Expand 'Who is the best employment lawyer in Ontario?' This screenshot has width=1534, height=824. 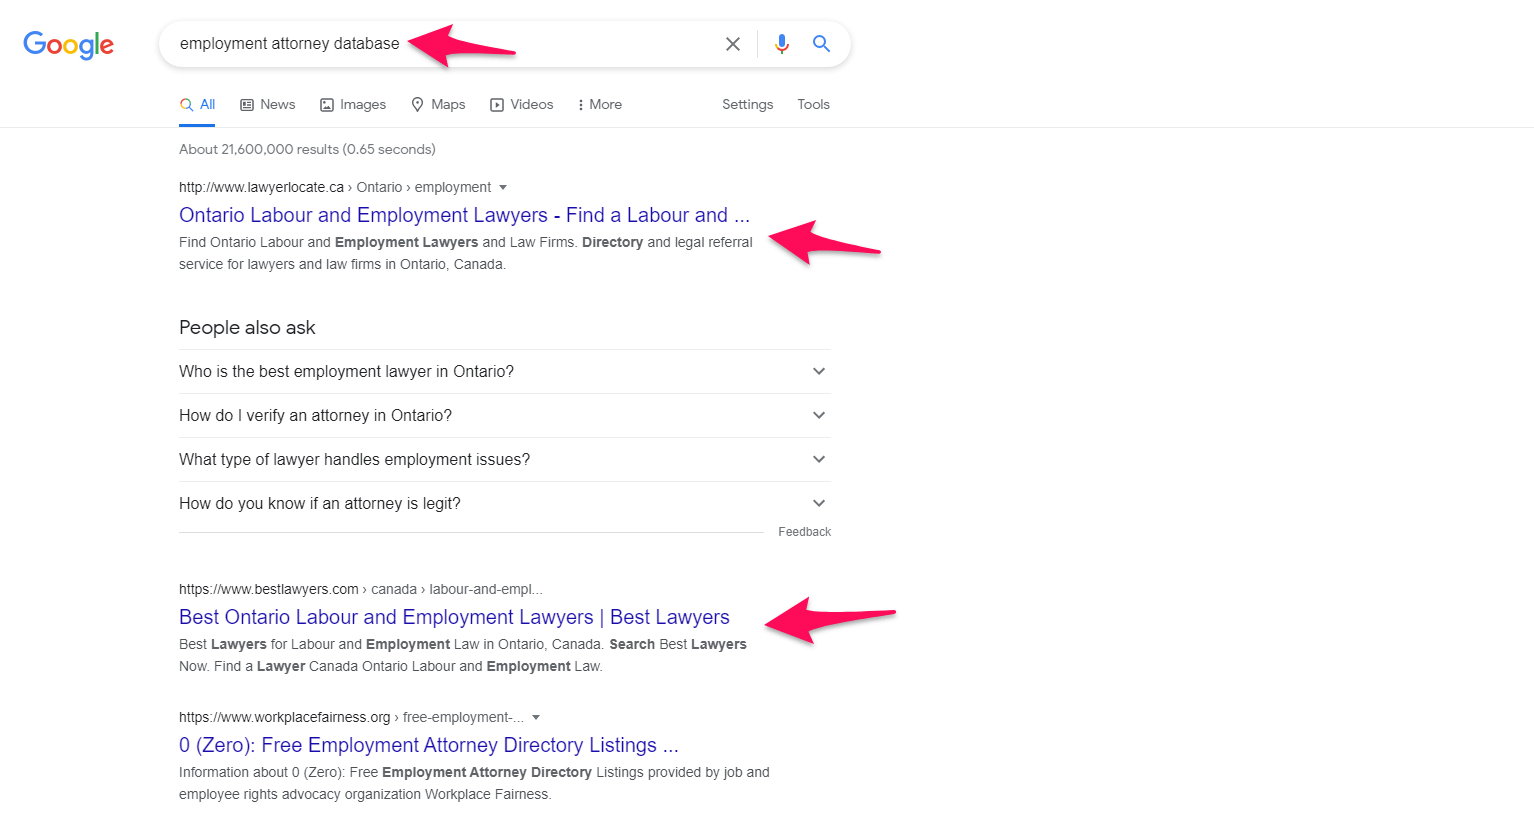pyautogui.click(x=818, y=371)
